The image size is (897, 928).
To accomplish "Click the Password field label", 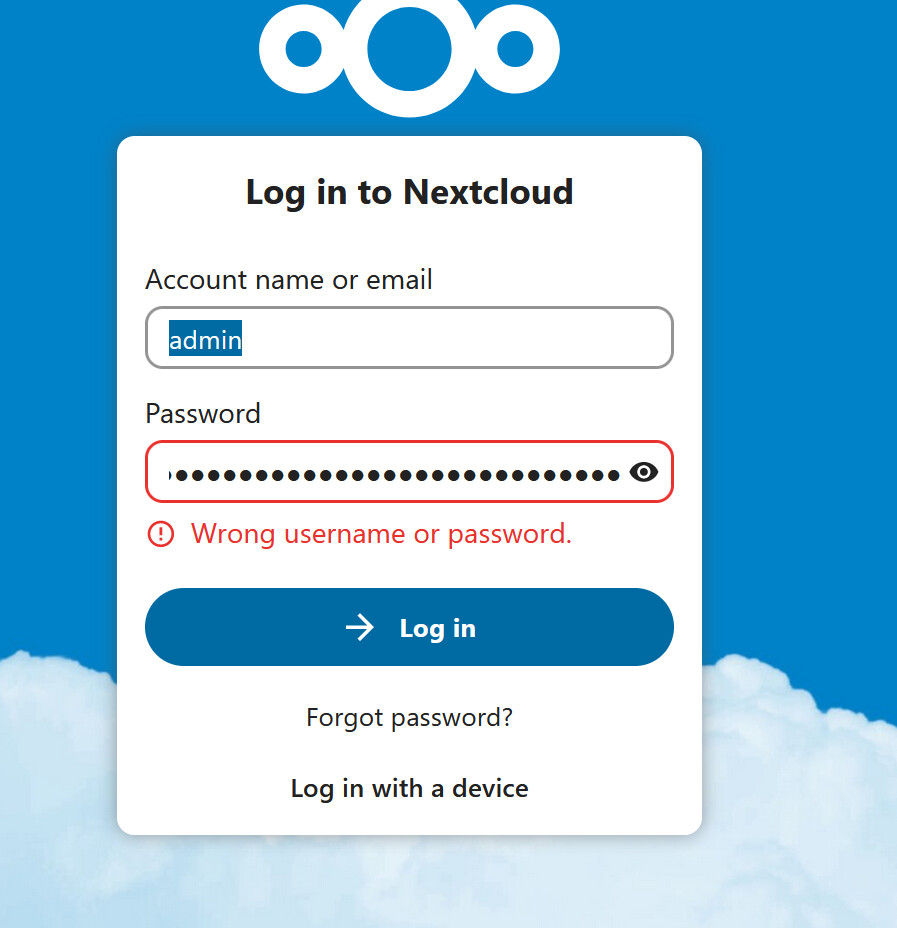I will pyautogui.click(x=203, y=413).
